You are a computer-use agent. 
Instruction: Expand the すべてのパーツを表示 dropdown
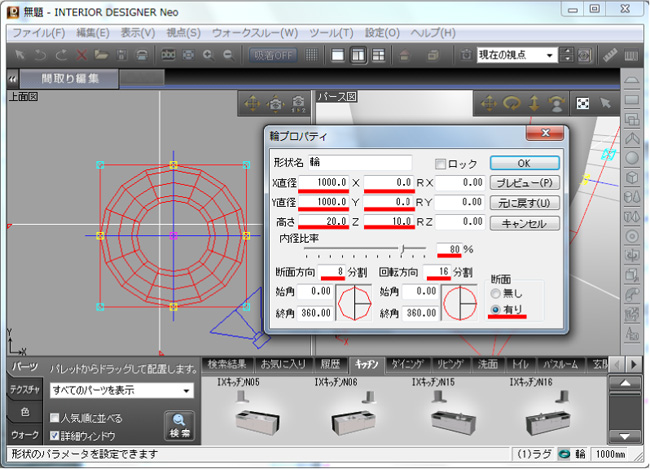(187, 390)
